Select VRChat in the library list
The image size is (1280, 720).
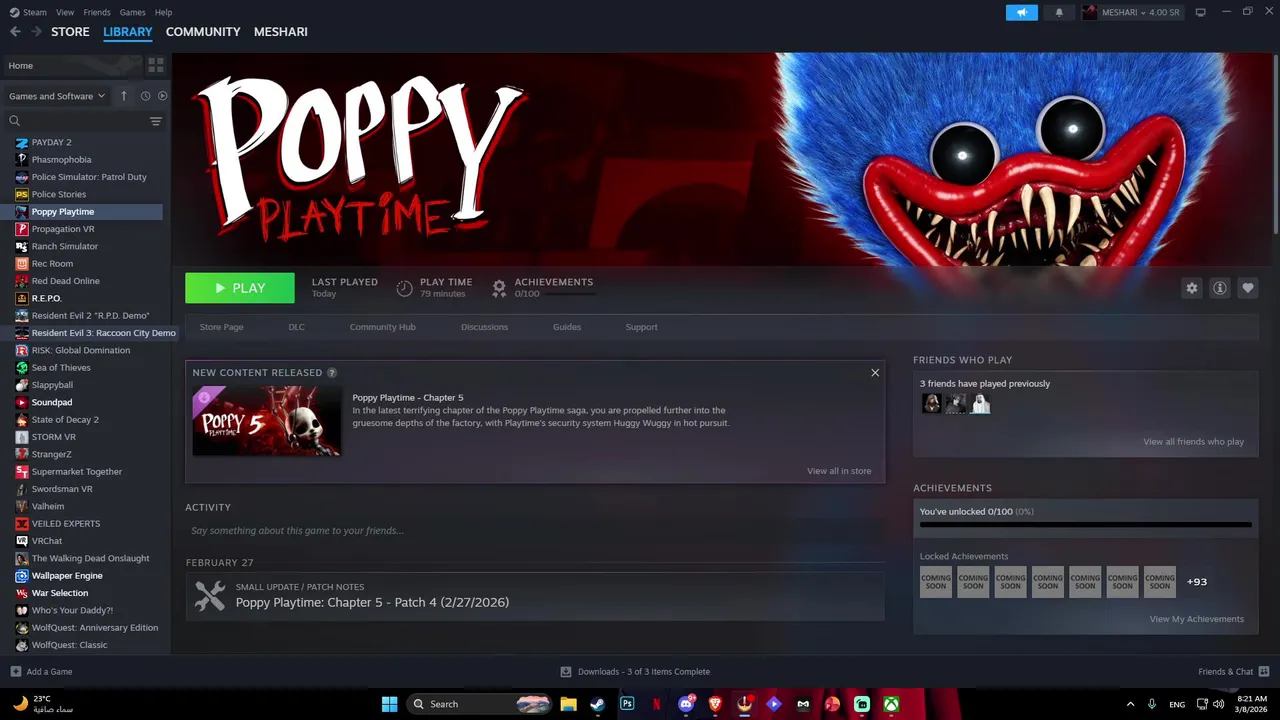(47, 541)
